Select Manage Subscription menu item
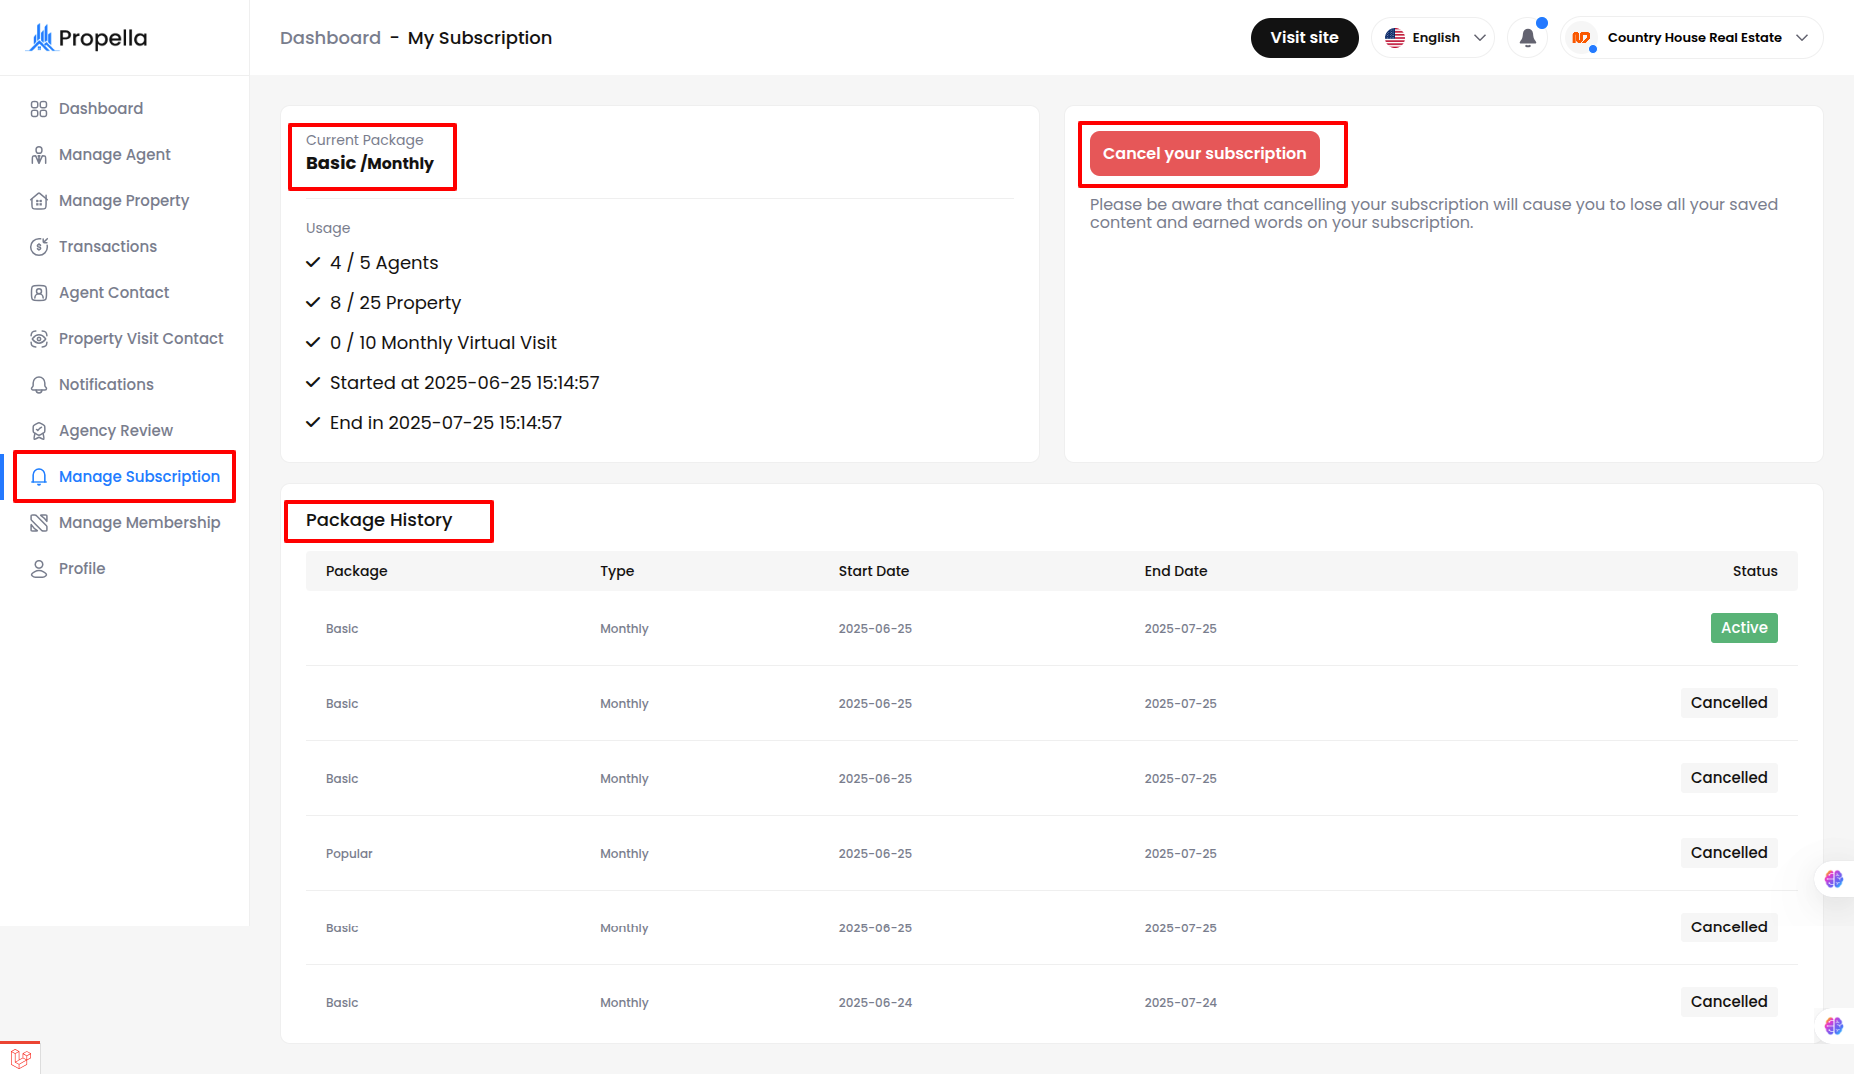Image resolution: width=1854 pixels, height=1075 pixels. click(x=139, y=477)
